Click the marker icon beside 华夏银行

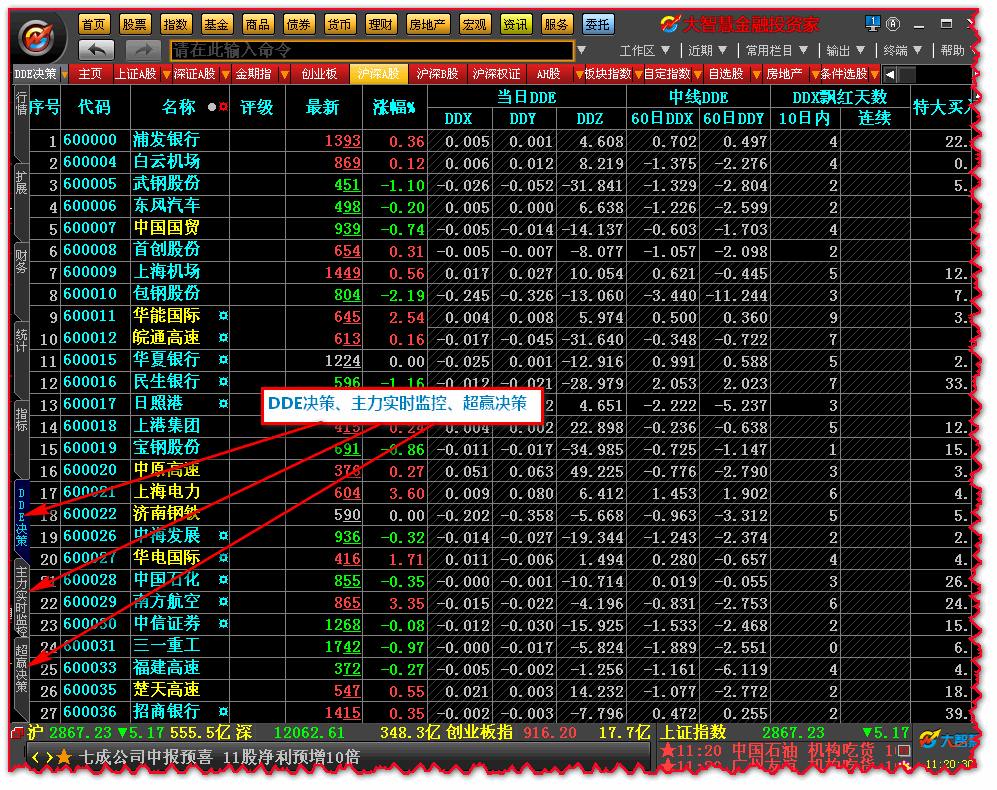point(223,359)
